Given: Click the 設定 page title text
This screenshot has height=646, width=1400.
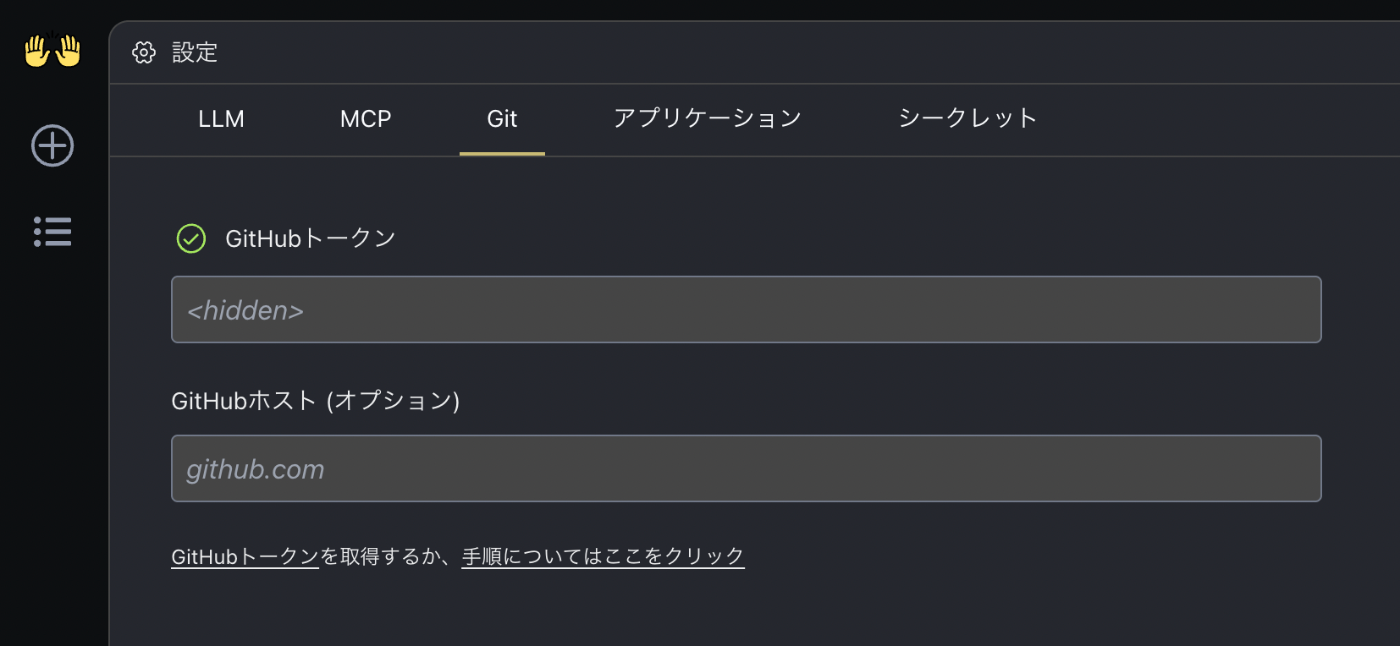Looking at the screenshot, I should [195, 53].
